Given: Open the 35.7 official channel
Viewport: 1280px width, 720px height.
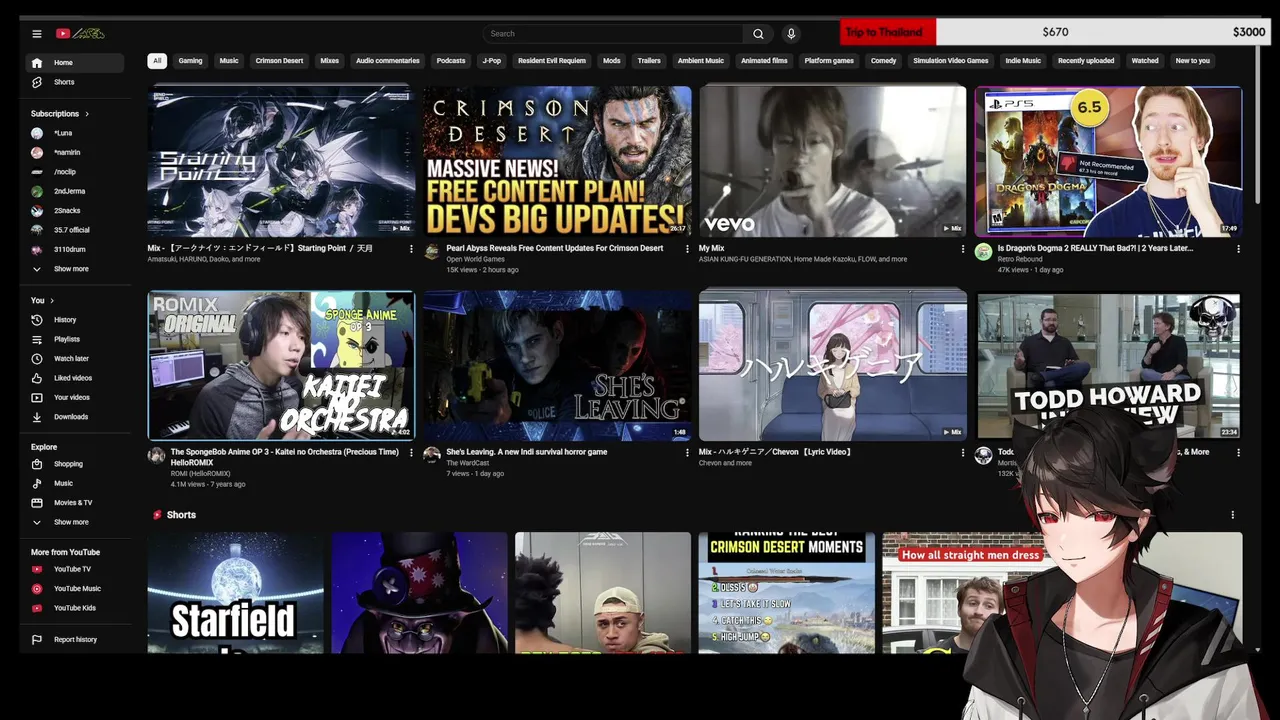Looking at the screenshot, I should (75, 230).
